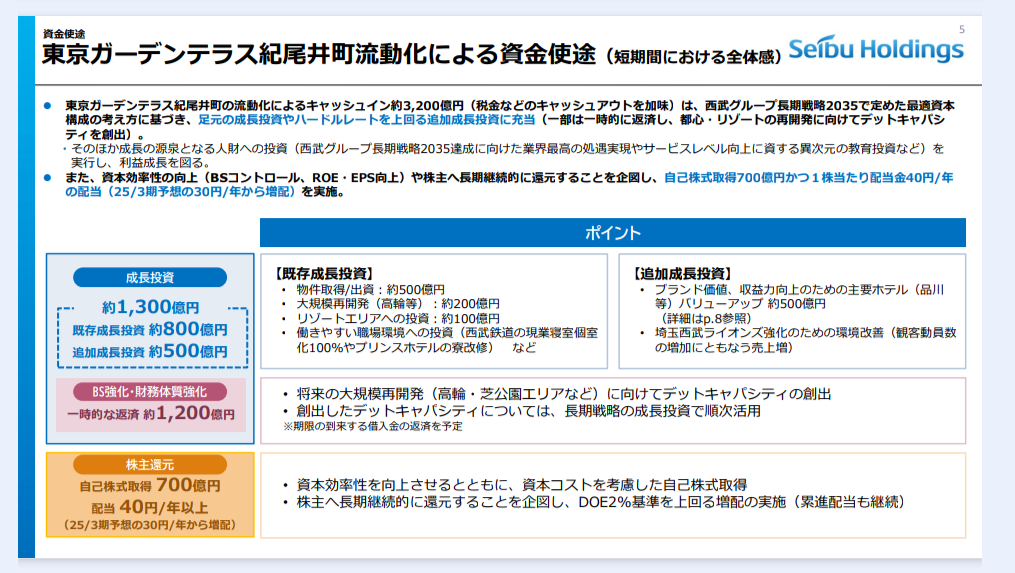Select the BS強化・財務体質強化 pill label
The image size is (1015, 573).
[150, 391]
